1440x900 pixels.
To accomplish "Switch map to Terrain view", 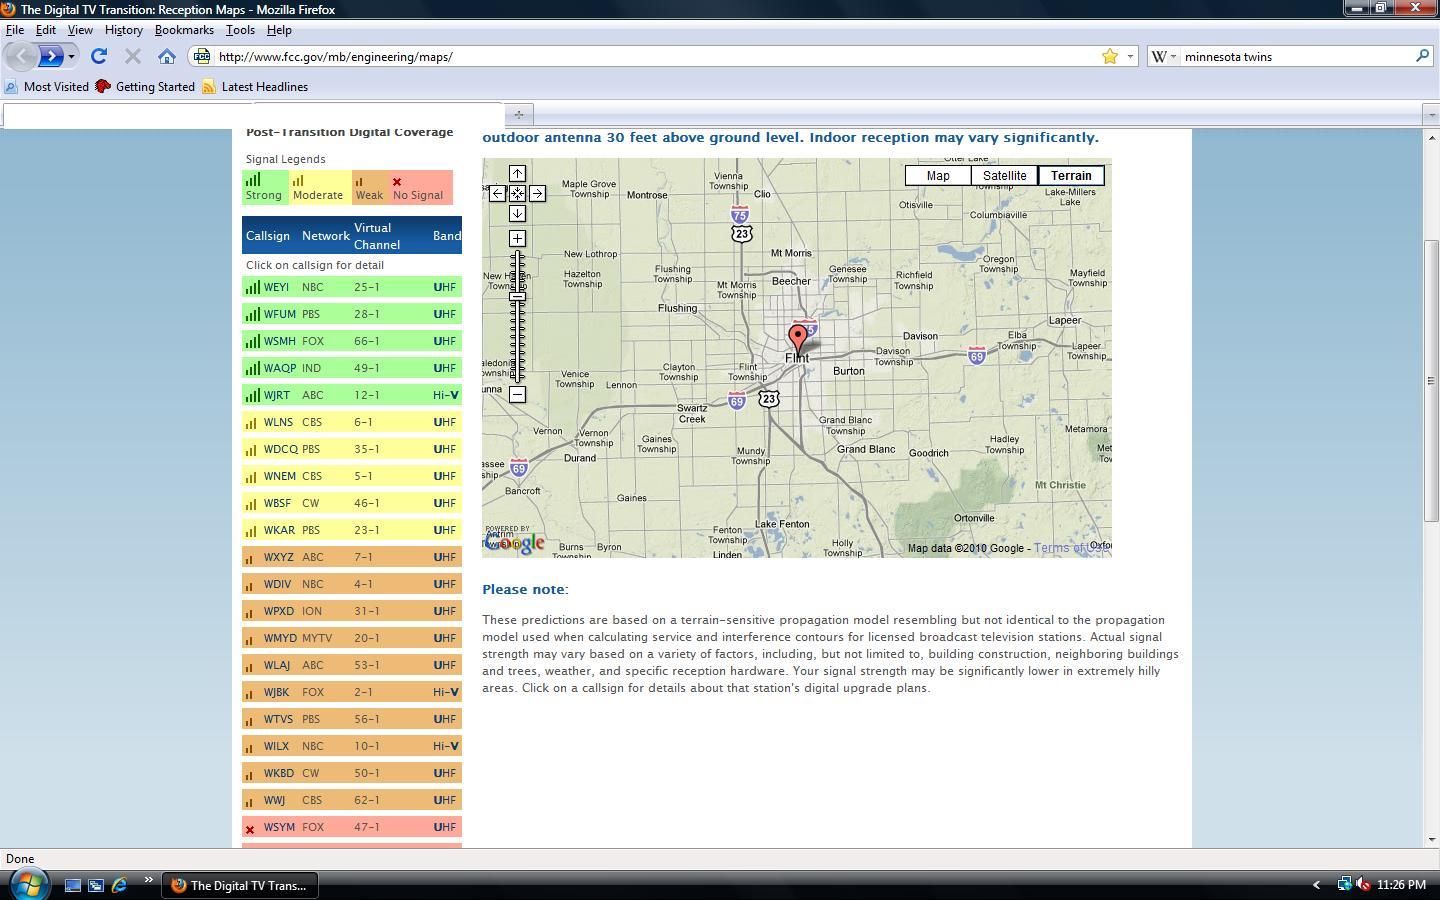I will 1071,176.
